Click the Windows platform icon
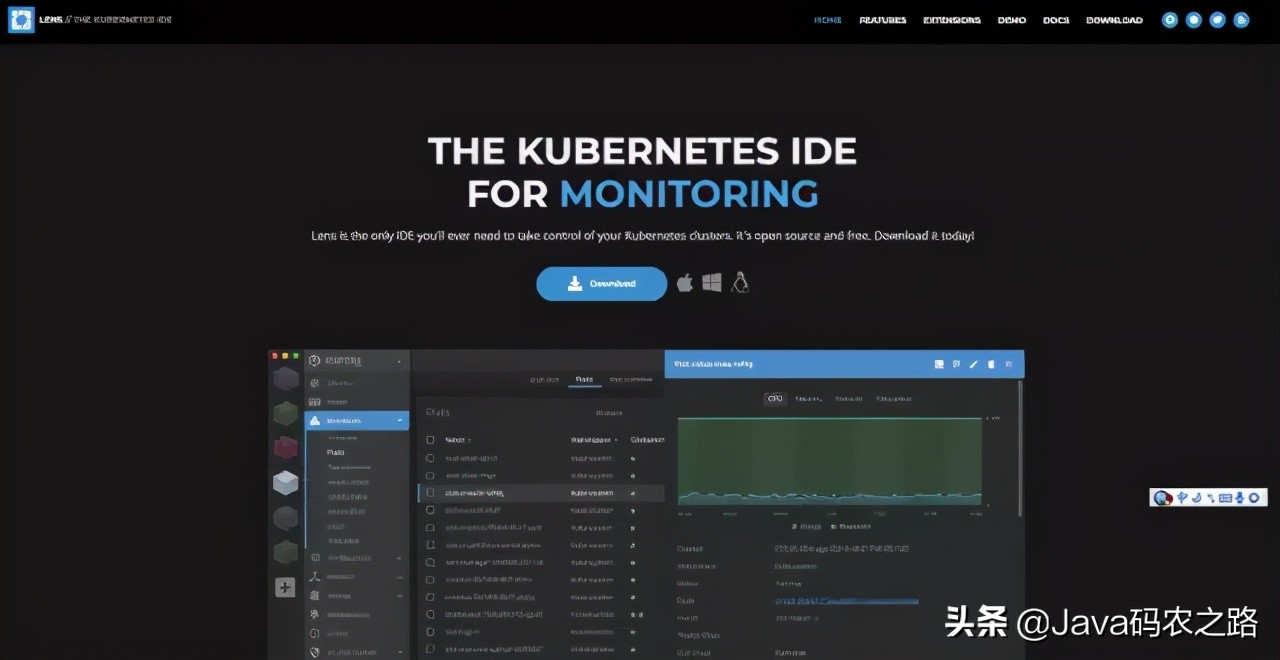 712,283
